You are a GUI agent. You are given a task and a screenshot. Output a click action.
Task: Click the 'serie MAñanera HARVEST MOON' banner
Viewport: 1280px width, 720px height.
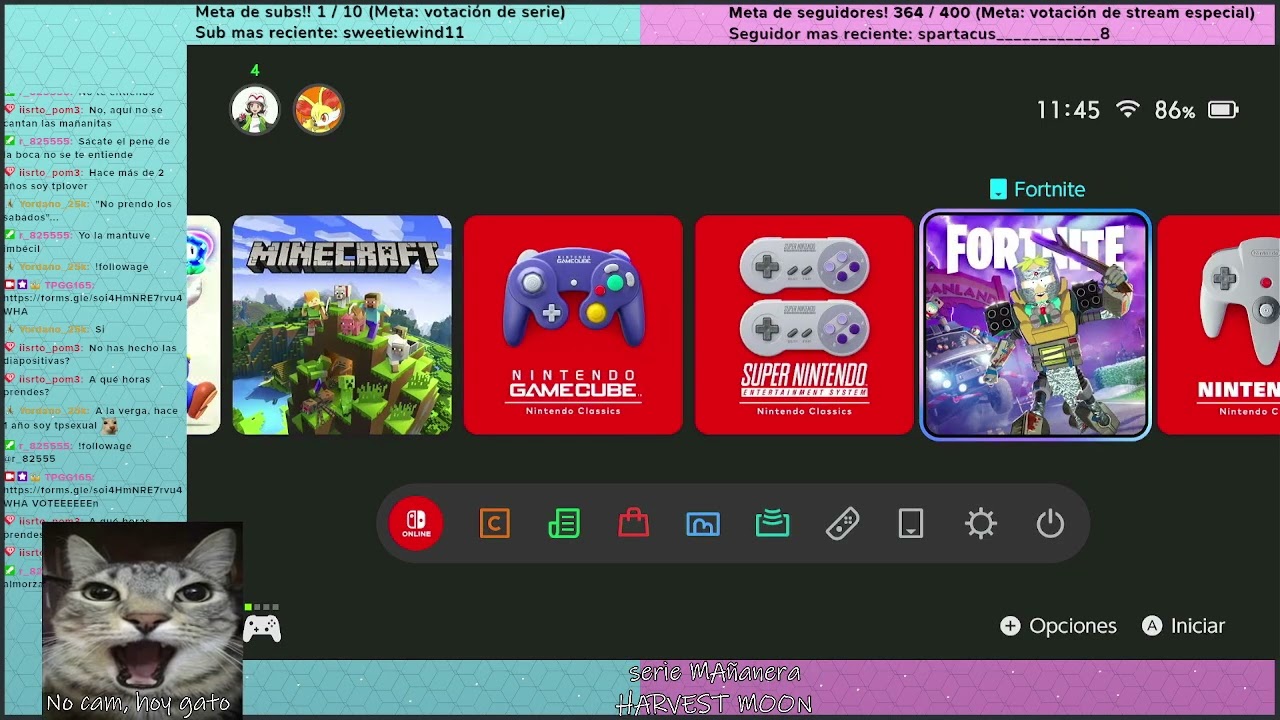[x=714, y=688]
